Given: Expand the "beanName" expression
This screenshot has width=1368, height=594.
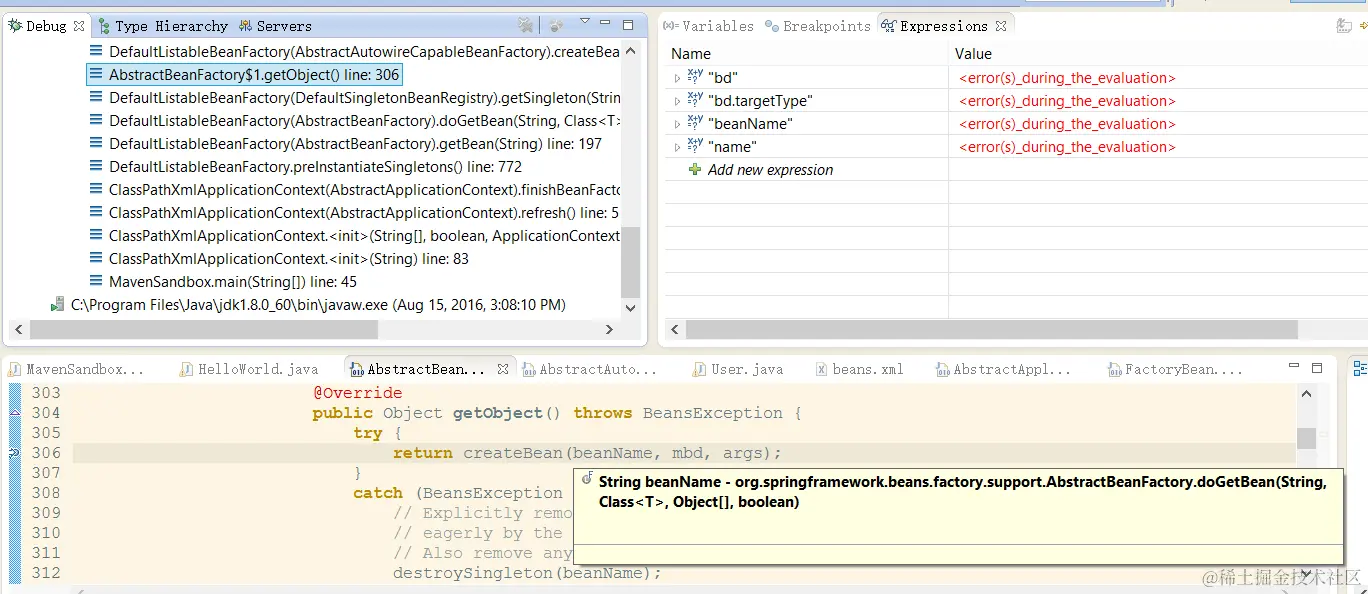Looking at the screenshot, I should 677,124.
